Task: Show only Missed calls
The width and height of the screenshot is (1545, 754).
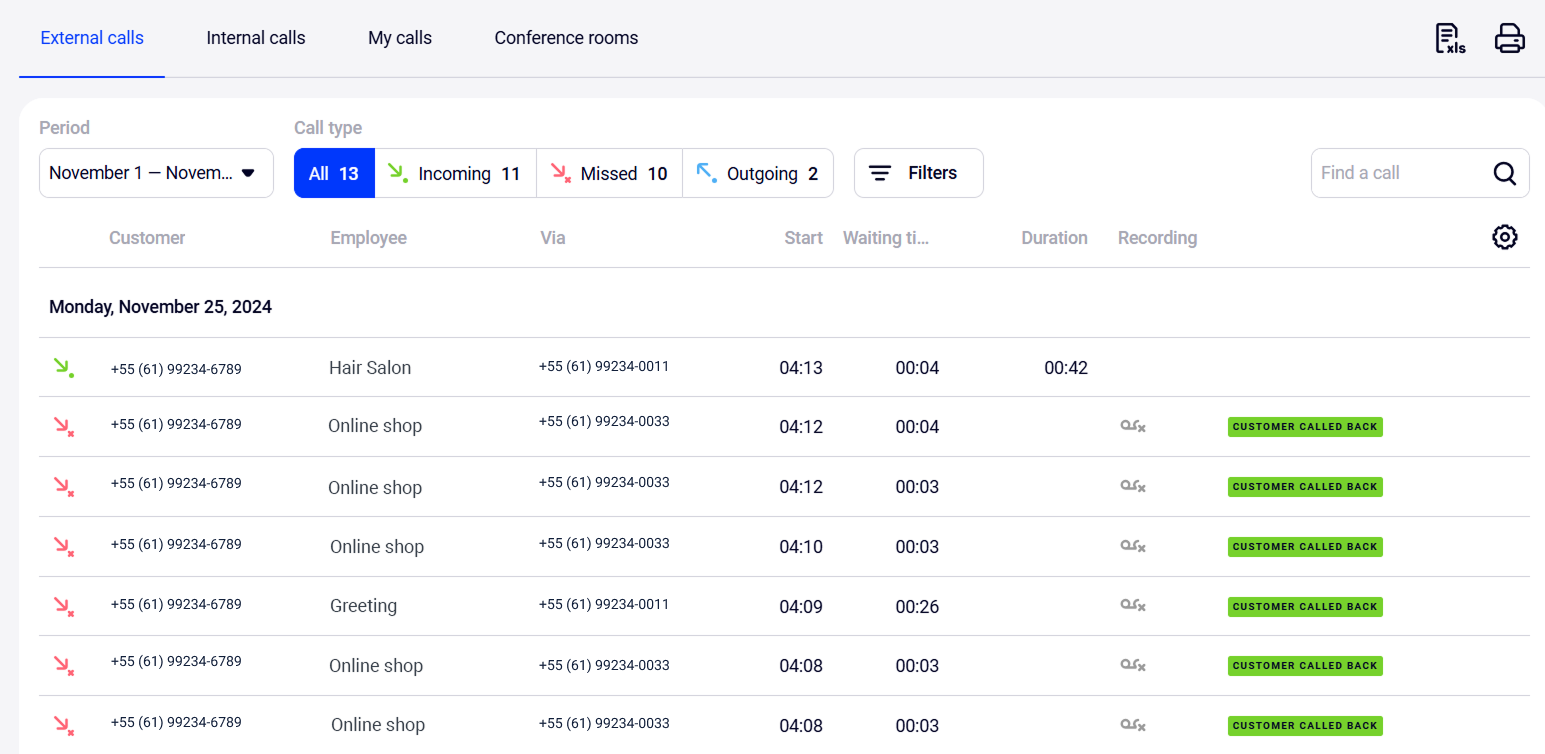Action: (x=609, y=173)
